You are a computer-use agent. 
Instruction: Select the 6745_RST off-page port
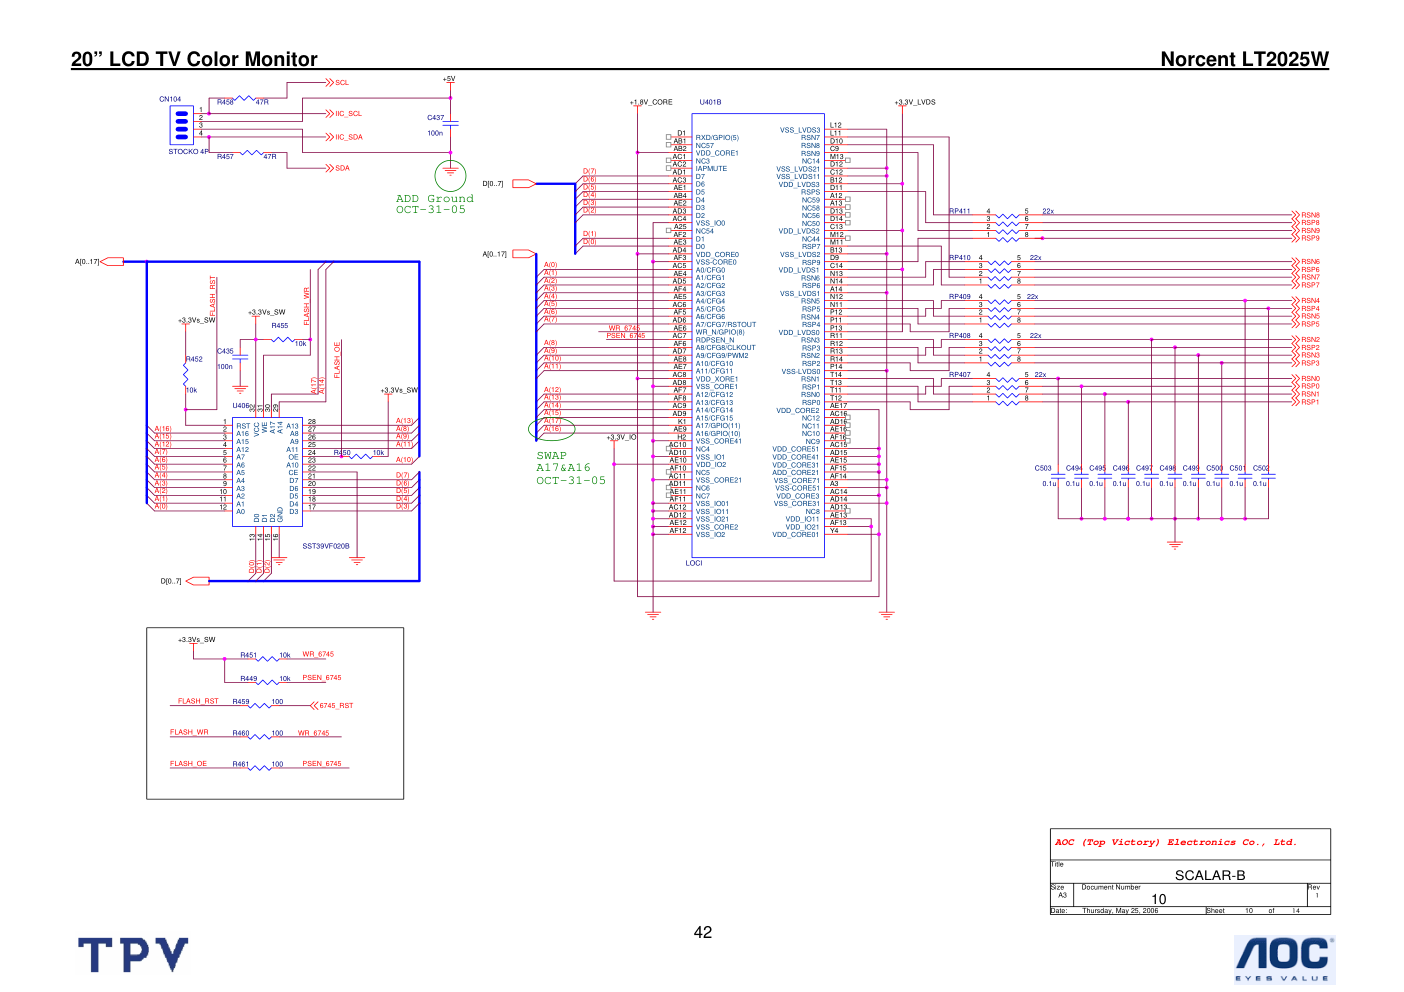pyautogui.click(x=333, y=706)
